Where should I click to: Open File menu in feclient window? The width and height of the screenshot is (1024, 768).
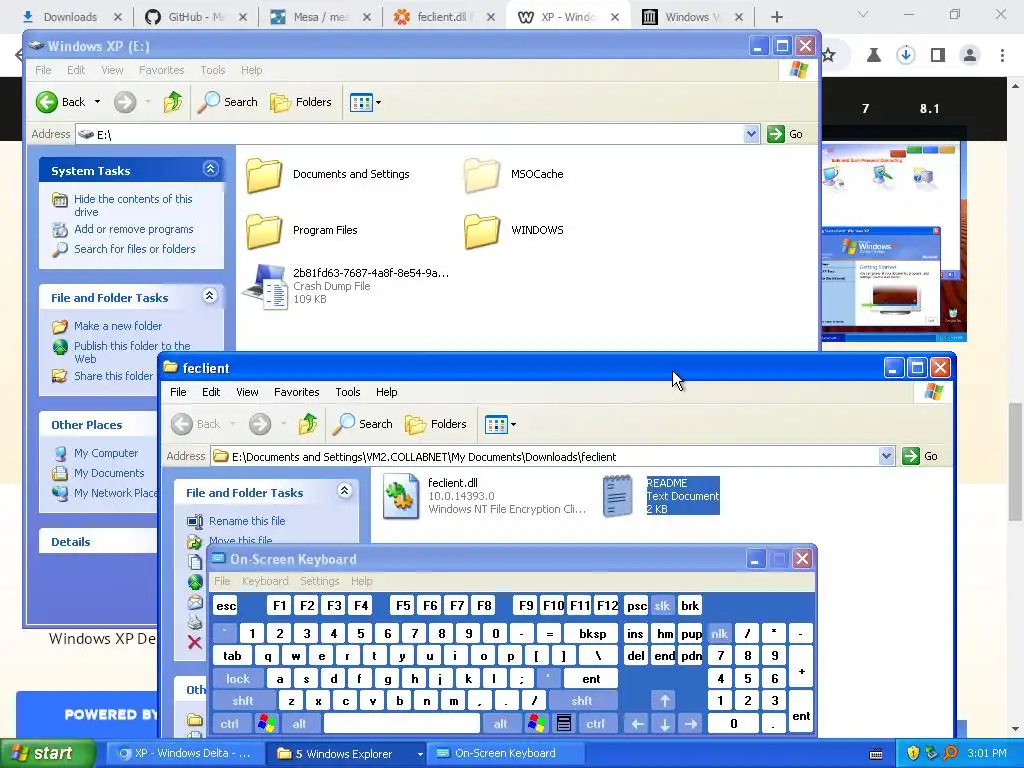pyautogui.click(x=178, y=392)
